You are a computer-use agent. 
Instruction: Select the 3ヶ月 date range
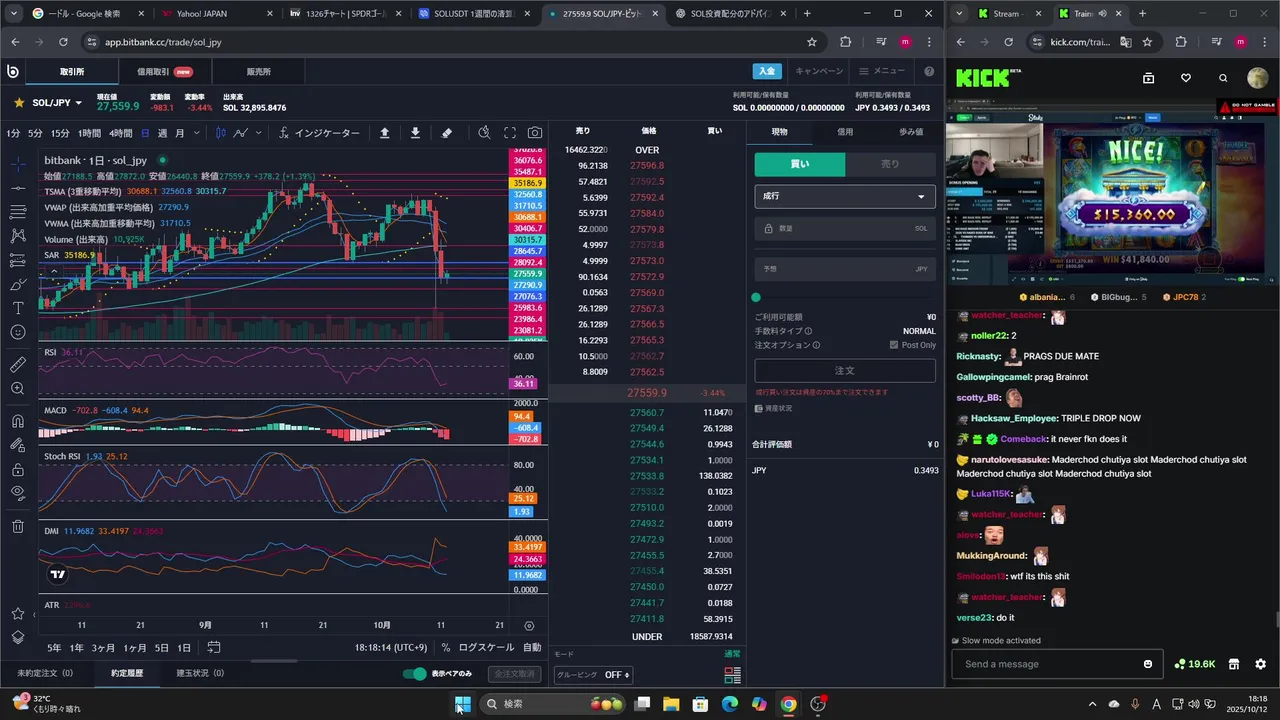(x=103, y=648)
